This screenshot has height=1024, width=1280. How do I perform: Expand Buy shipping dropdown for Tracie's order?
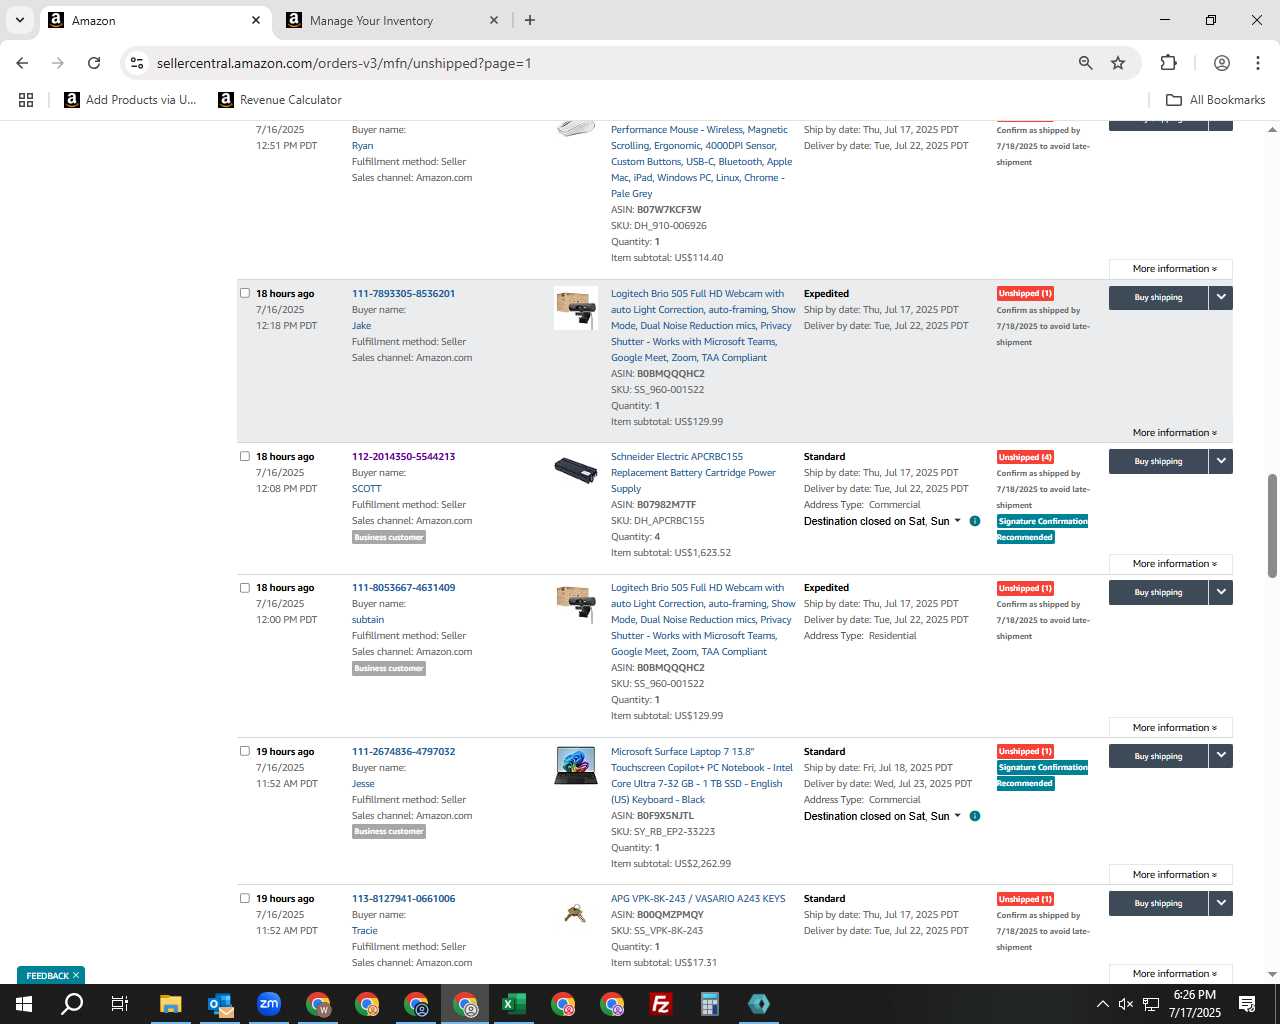coord(1221,903)
